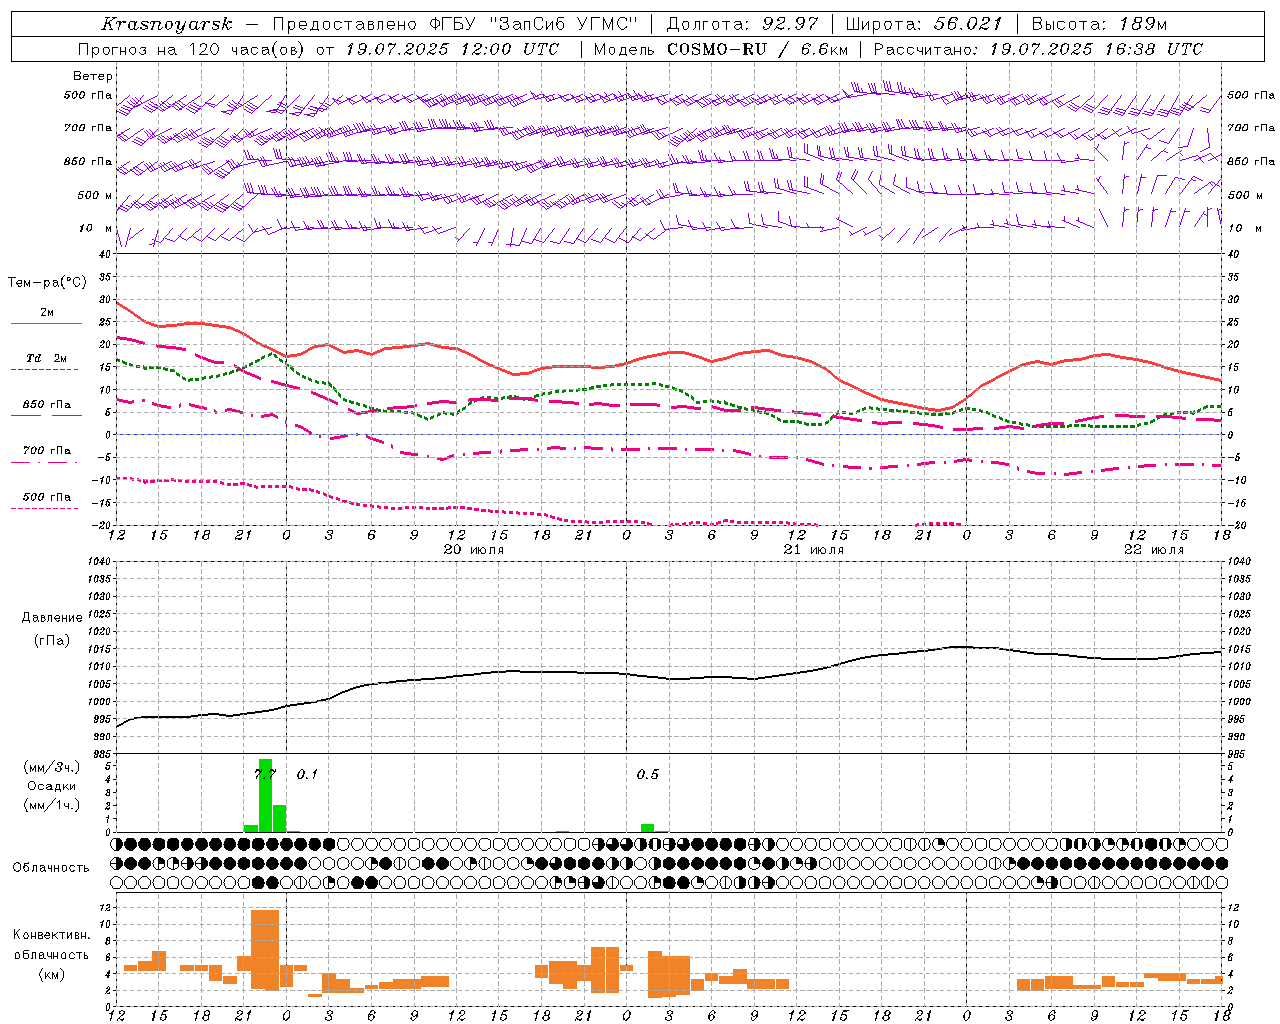Screen dimensions: 1280x1024
Task: Select the 20 июля date label
Action: [473, 550]
